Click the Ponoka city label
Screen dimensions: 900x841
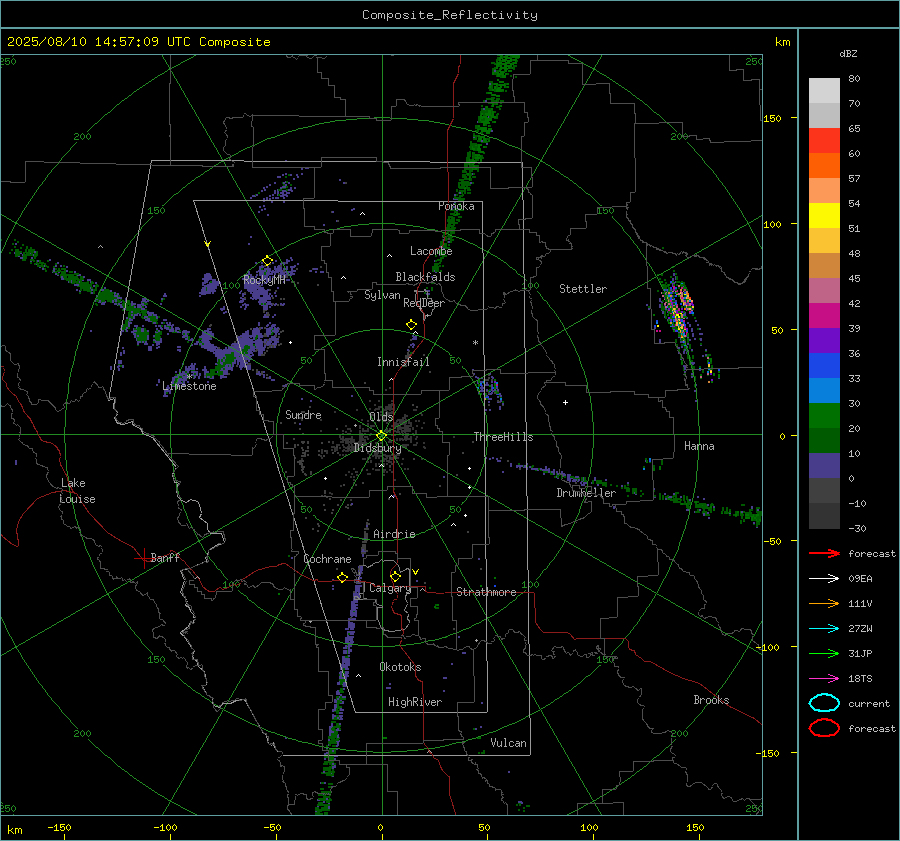tap(456, 206)
